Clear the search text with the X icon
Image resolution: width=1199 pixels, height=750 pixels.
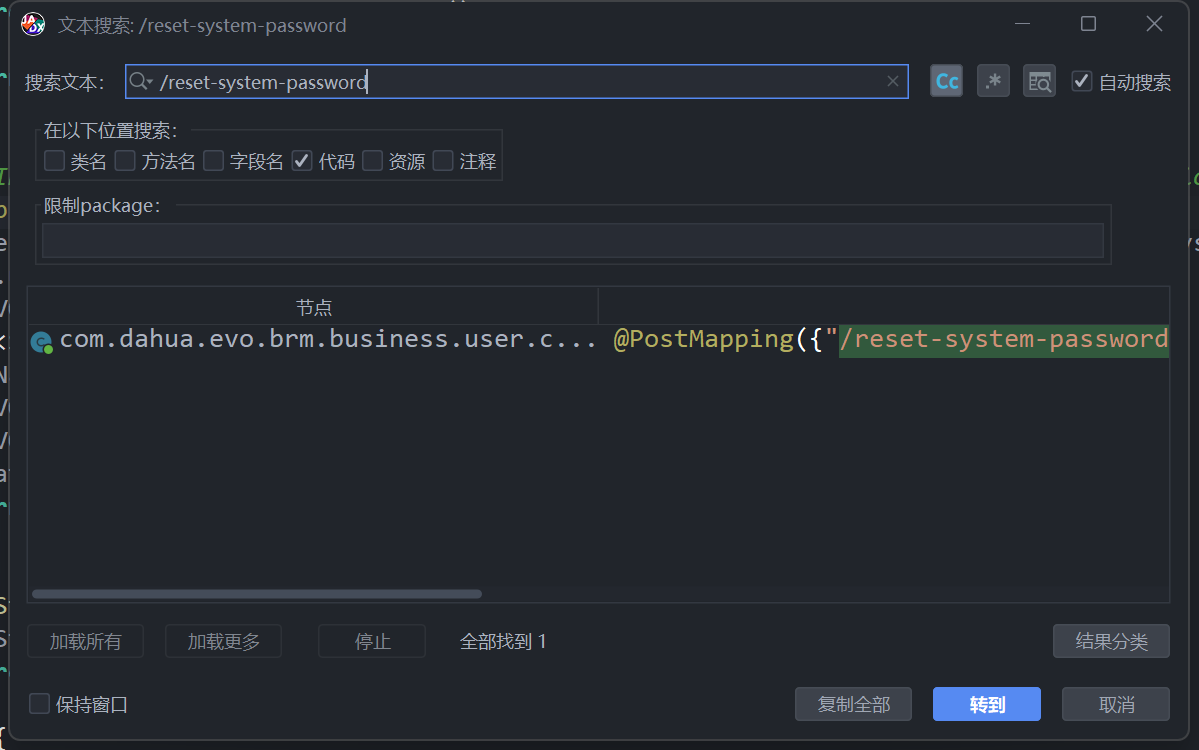tap(893, 82)
